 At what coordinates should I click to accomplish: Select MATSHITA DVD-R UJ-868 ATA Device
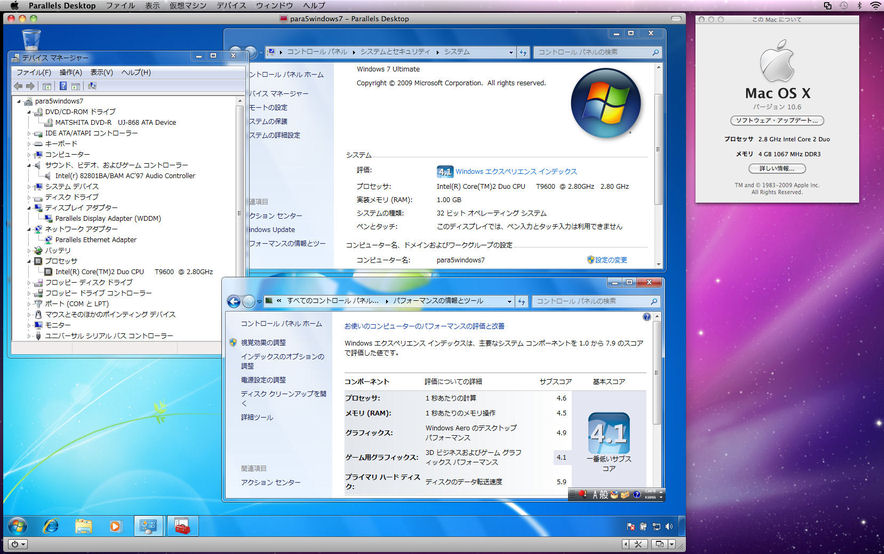116,122
